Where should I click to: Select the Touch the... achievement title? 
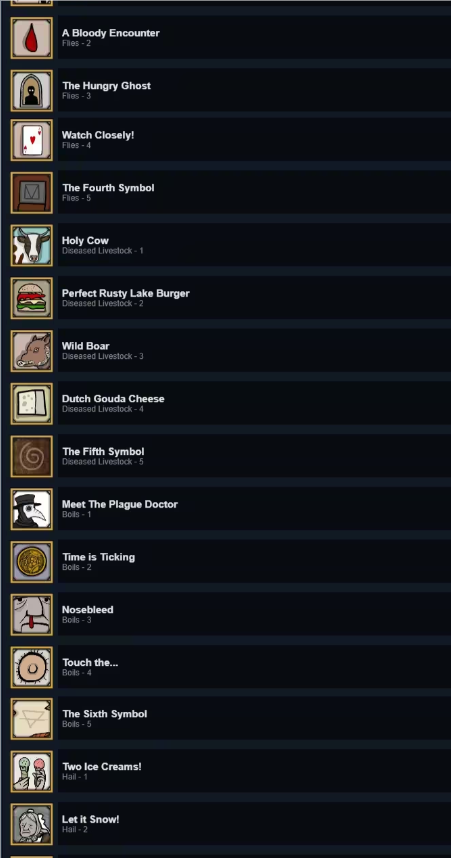(90, 663)
